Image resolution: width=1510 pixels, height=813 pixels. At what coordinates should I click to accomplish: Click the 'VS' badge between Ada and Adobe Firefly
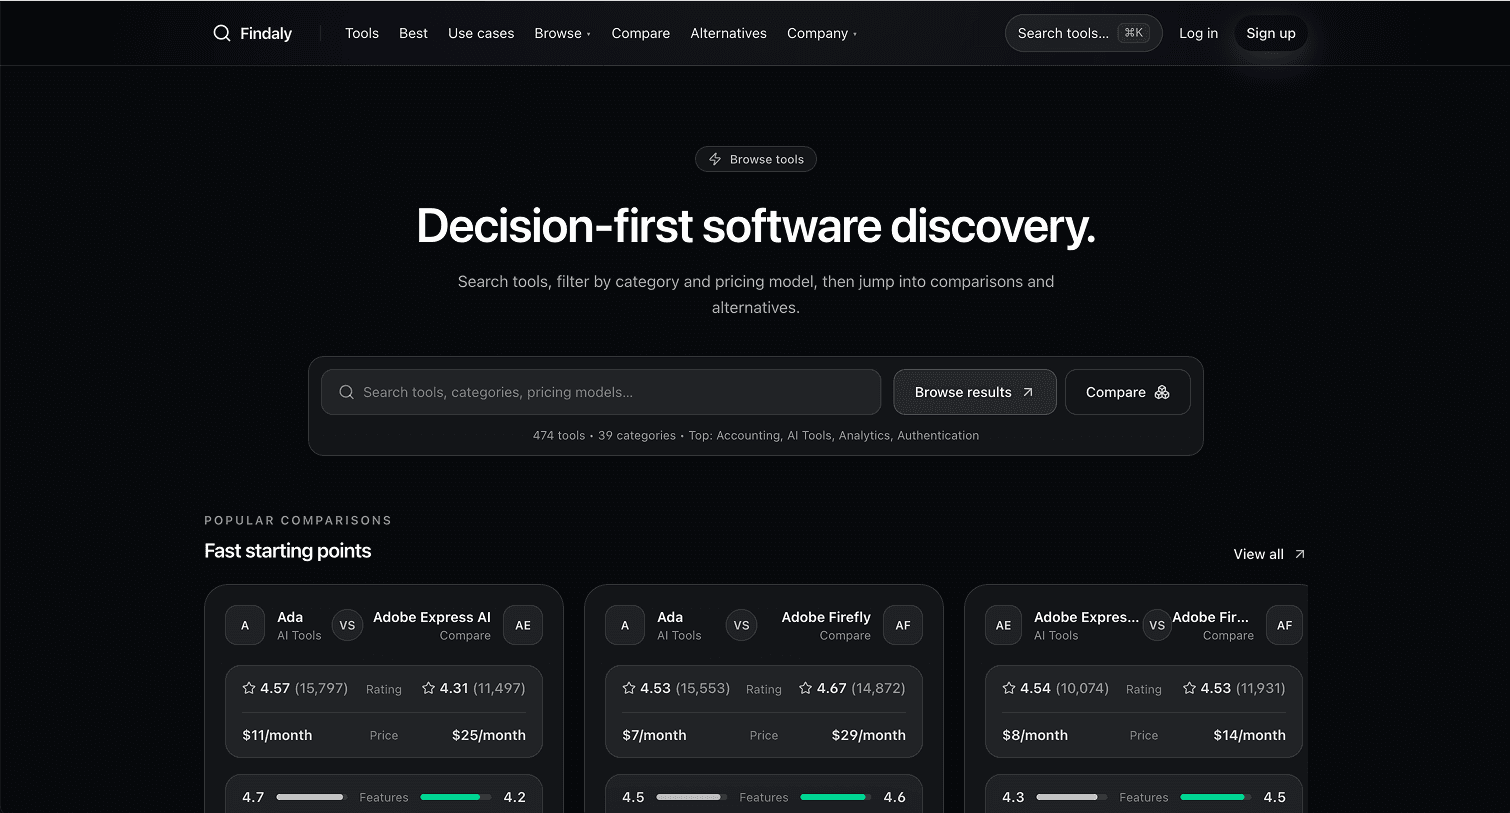click(x=741, y=625)
